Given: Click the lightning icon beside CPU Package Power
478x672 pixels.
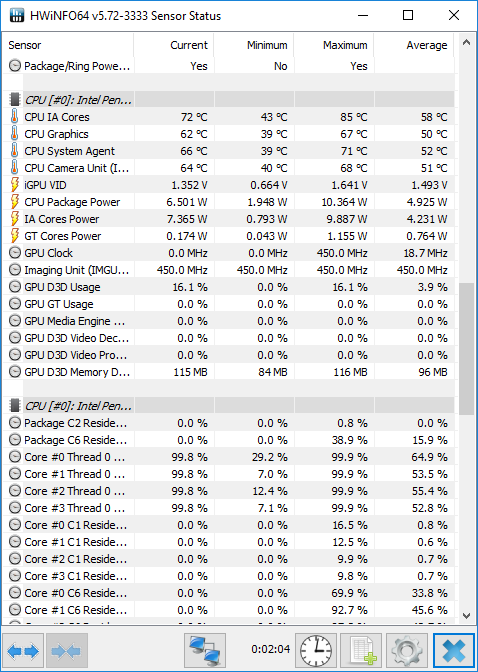Looking at the screenshot, I should [x=15, y=201].
